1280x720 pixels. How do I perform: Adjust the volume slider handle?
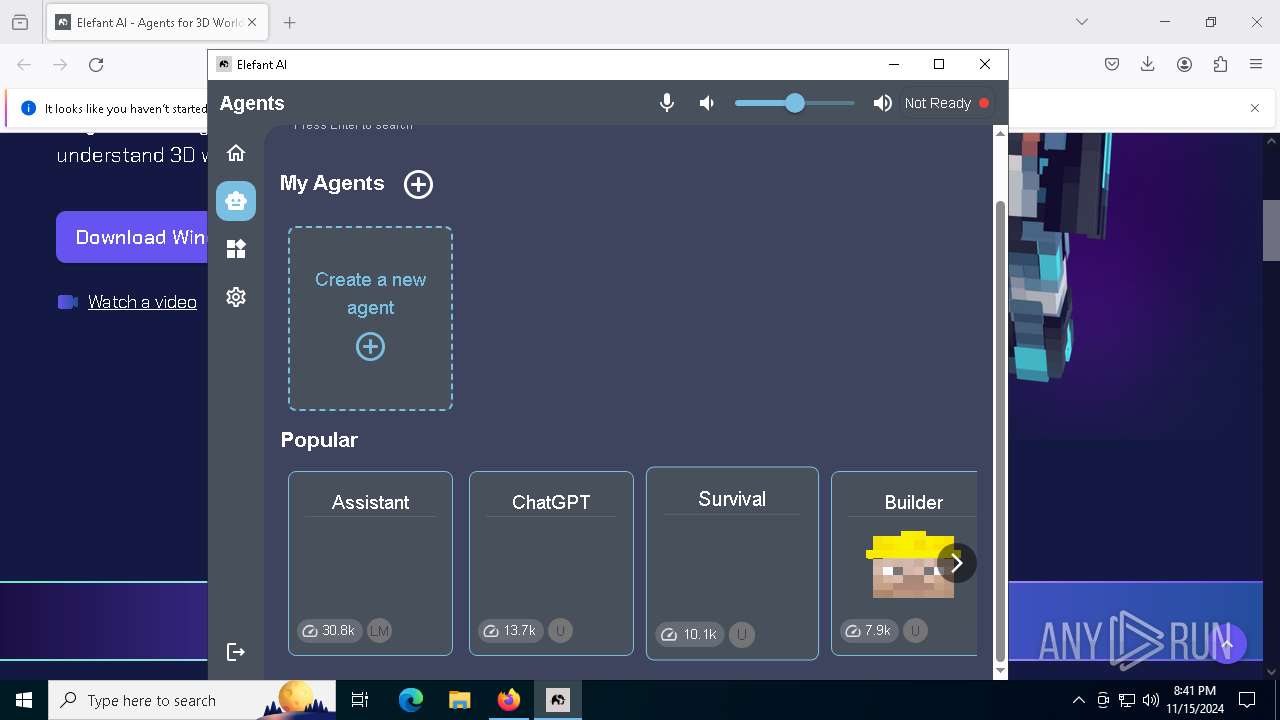tap(795, 103)
